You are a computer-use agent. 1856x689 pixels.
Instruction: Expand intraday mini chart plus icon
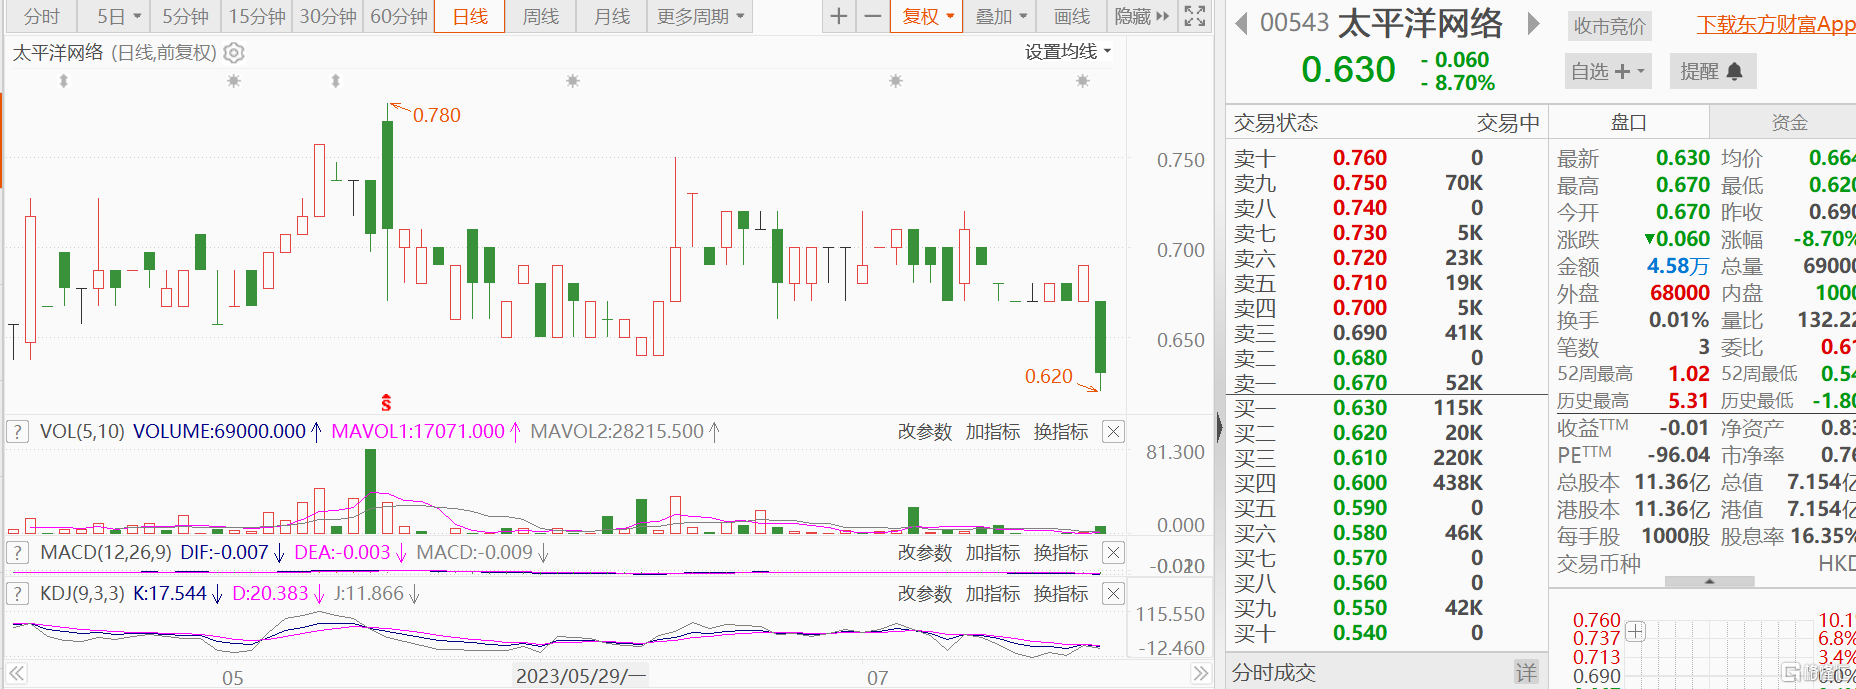coord(1635,631)
